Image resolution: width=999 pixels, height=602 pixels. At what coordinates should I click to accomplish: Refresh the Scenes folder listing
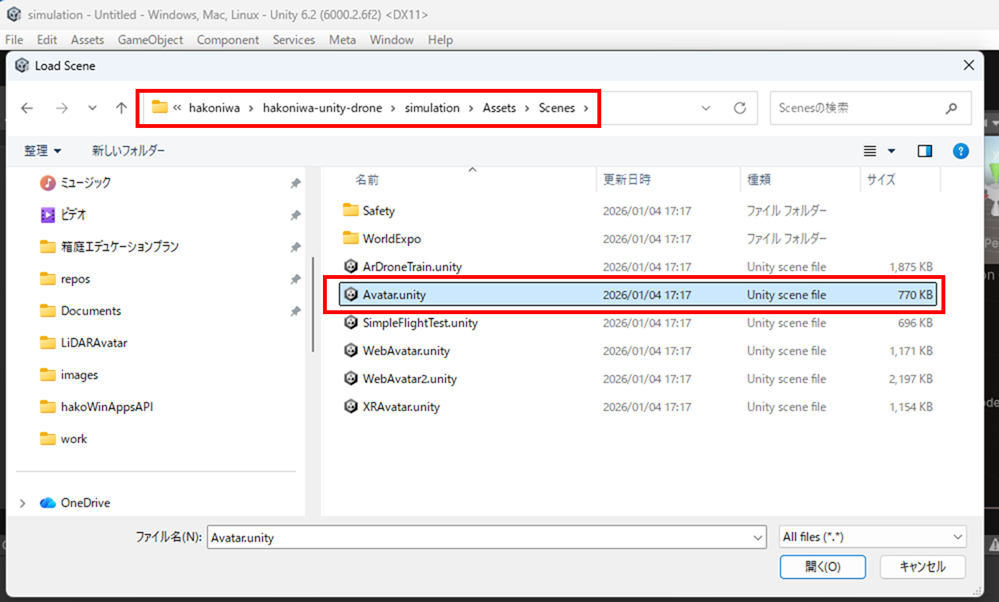pyautogui.click(x=740, y=108)
